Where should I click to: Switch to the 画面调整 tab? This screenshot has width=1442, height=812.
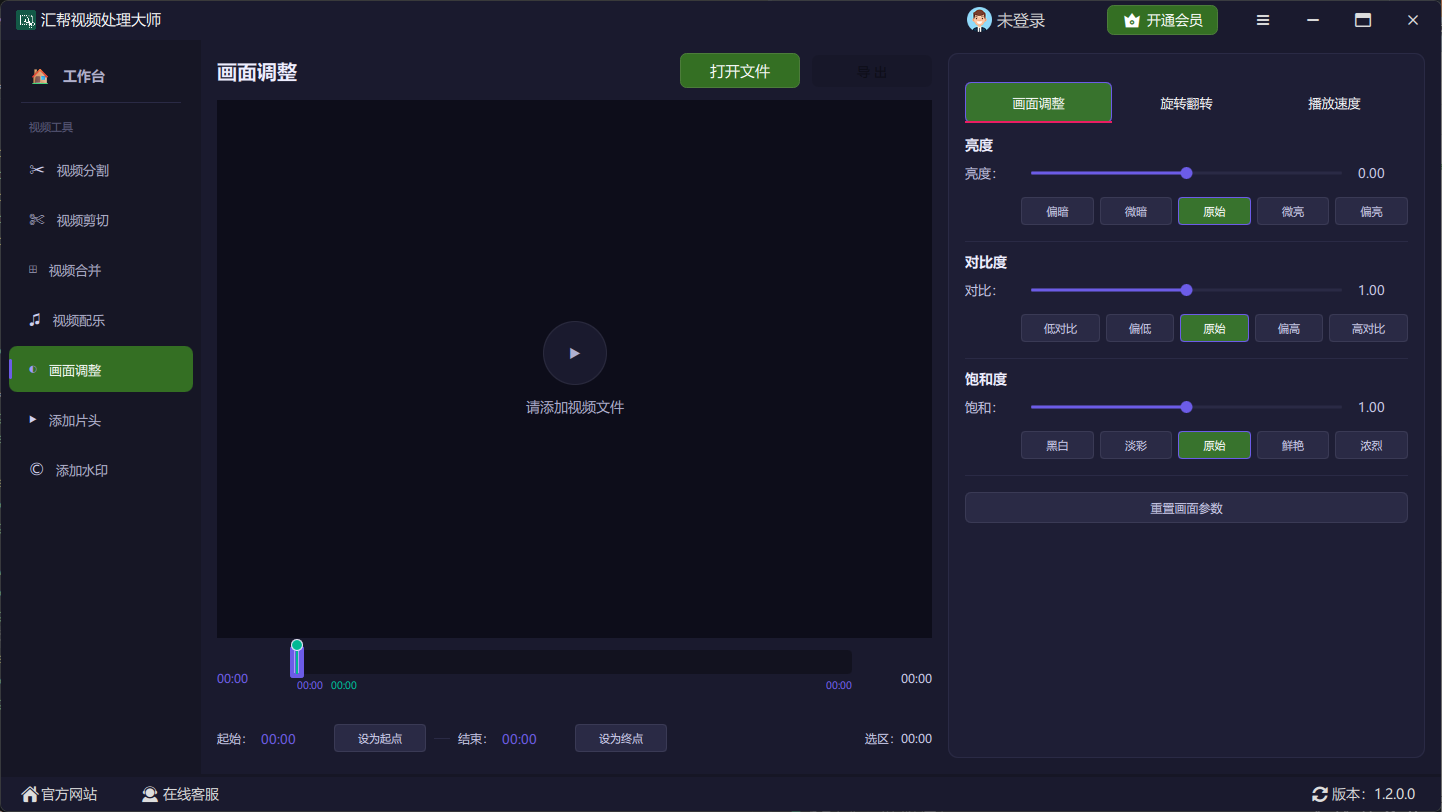coord(1038,103)
